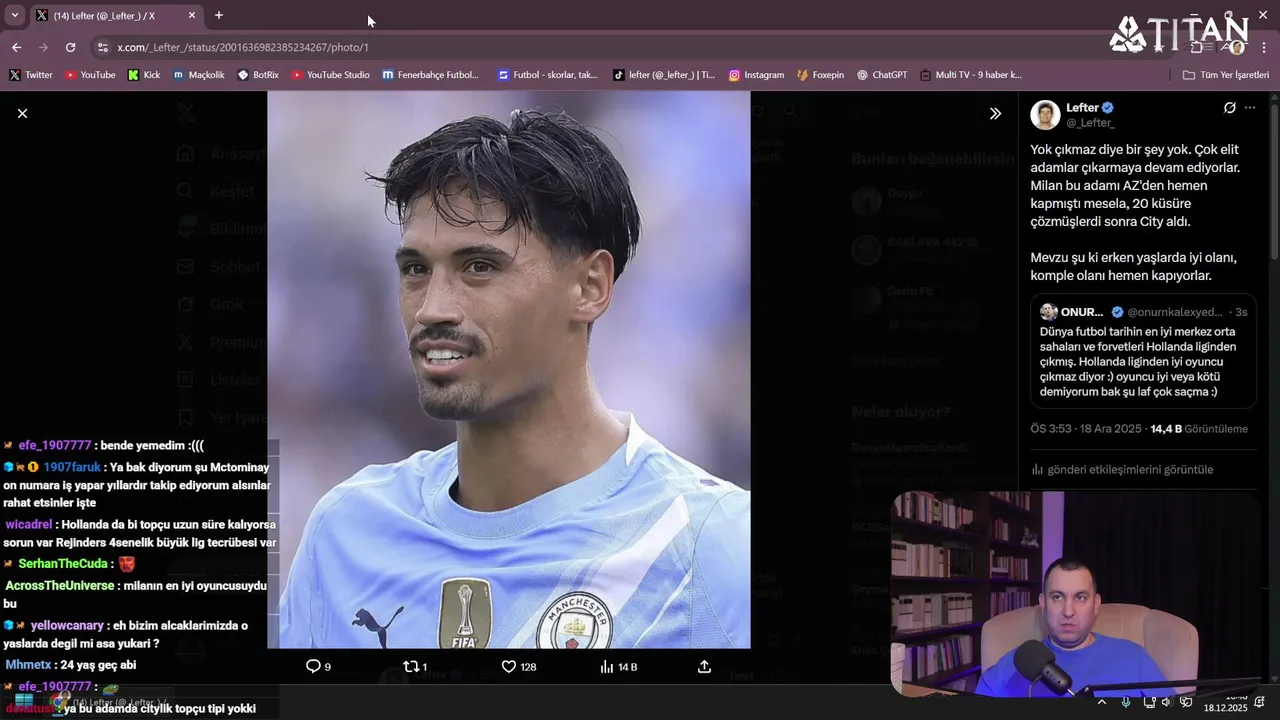The width and height of the screenshot is (1280, 720).
Task: Open the Instagram bookmark
Action: 756,75
